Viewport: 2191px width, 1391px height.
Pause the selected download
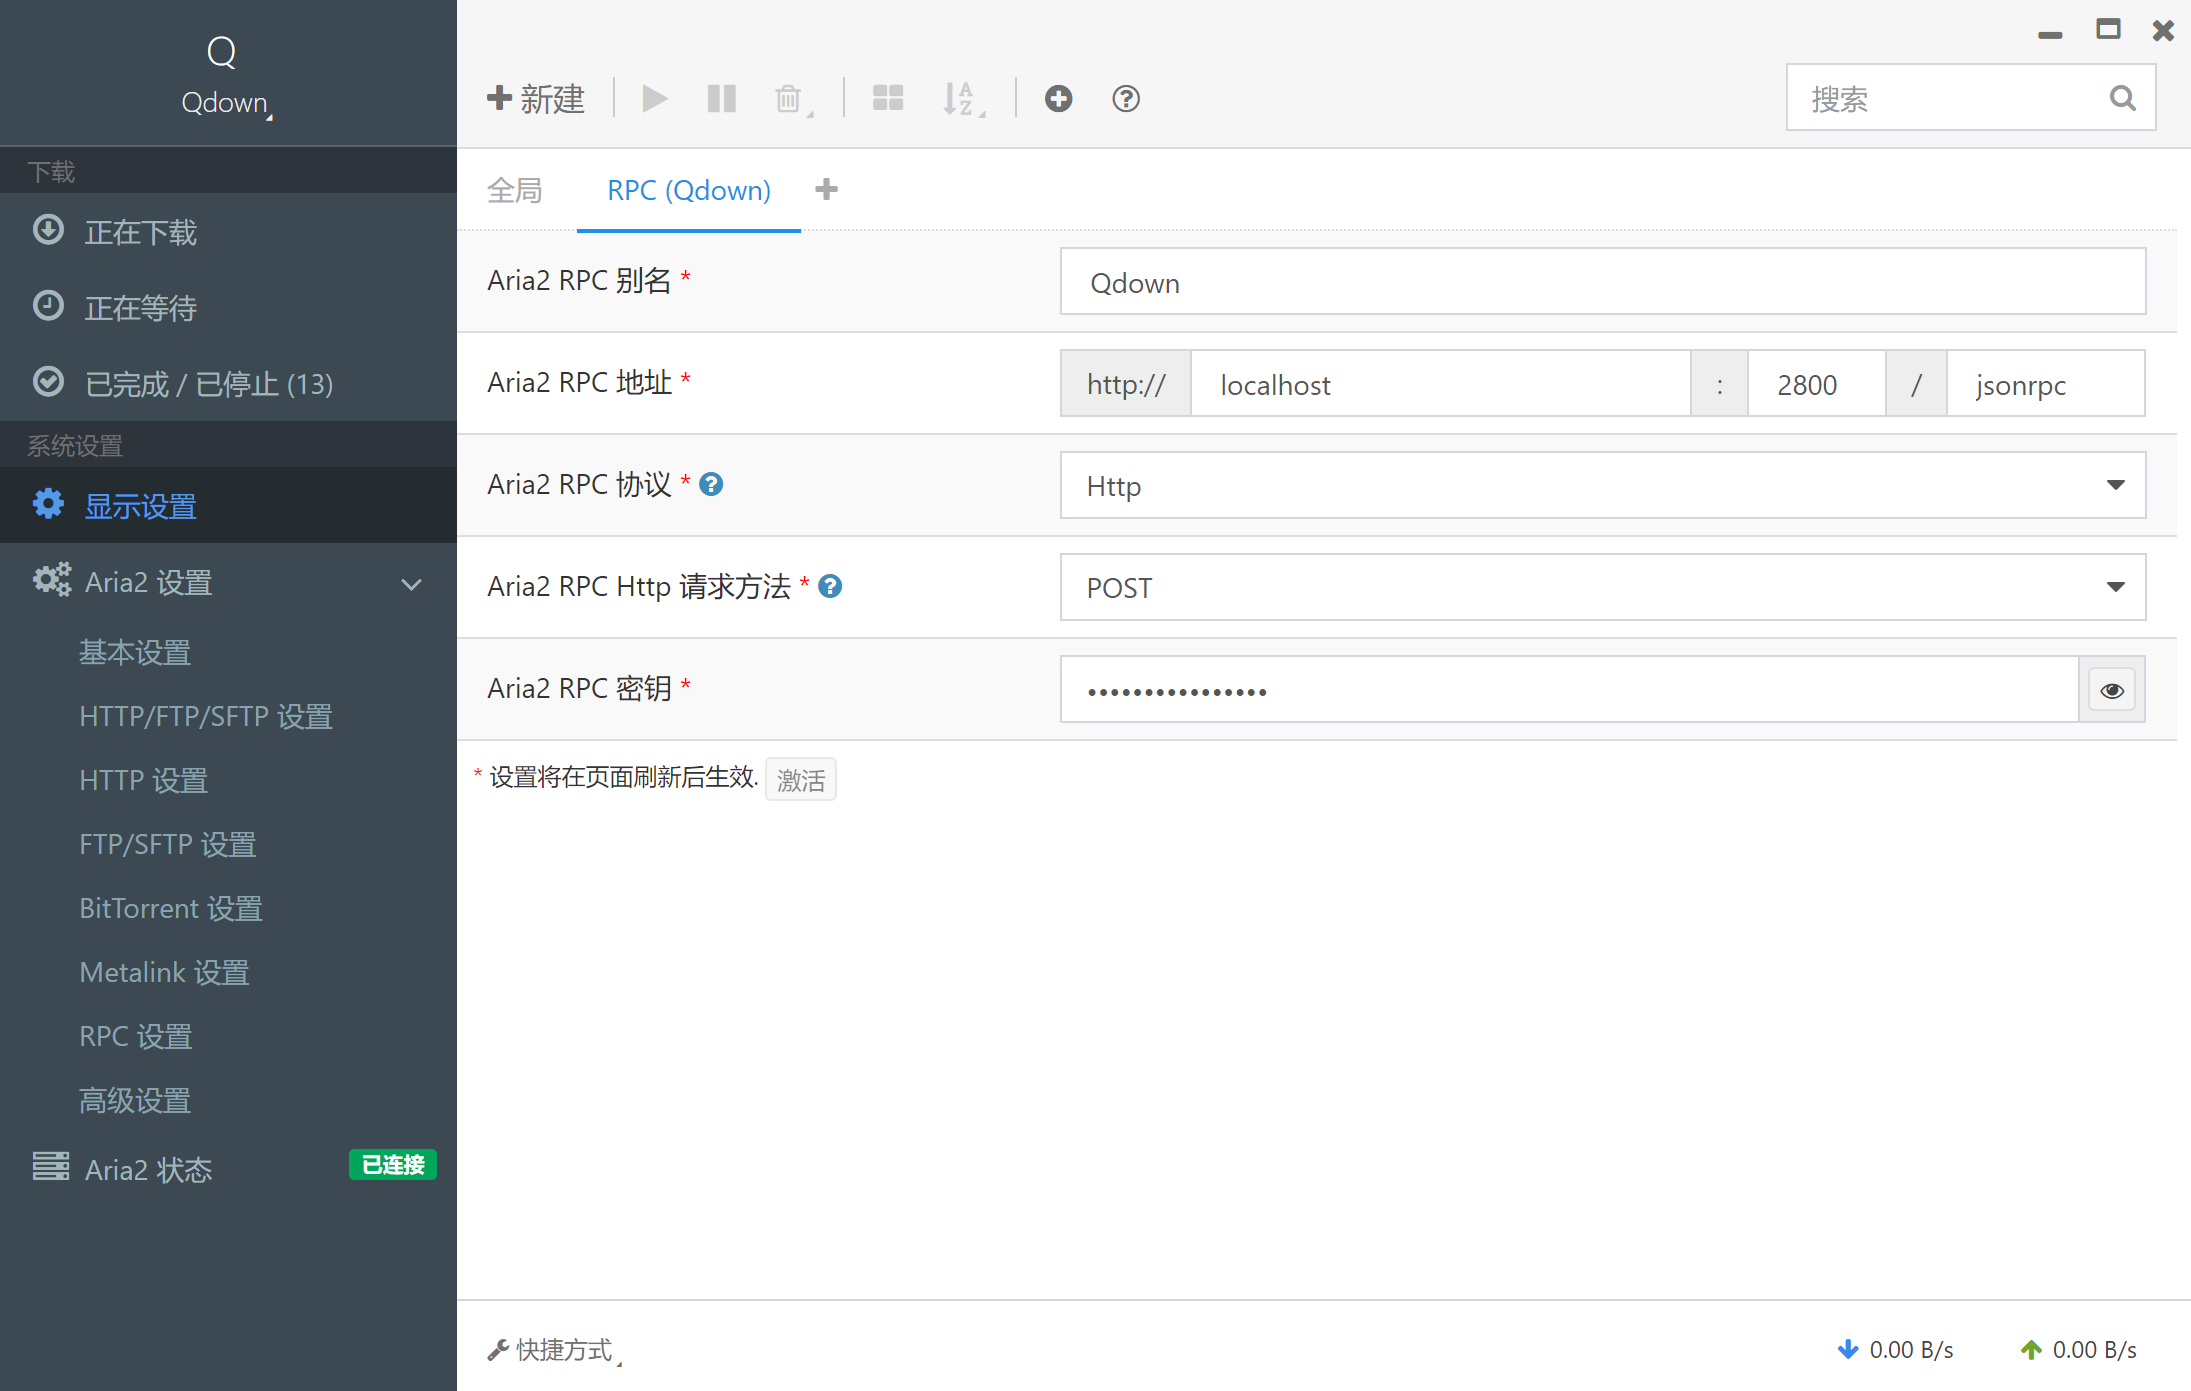pos(721,98)
